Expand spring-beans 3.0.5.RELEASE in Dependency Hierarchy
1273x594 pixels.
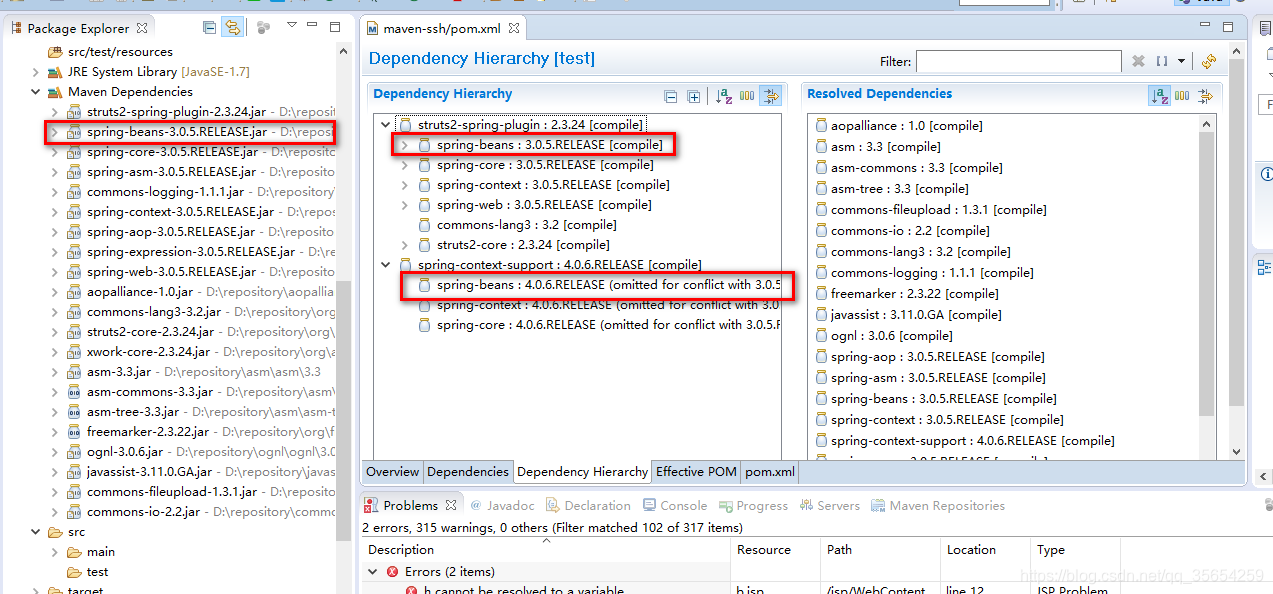pos(404,145)
